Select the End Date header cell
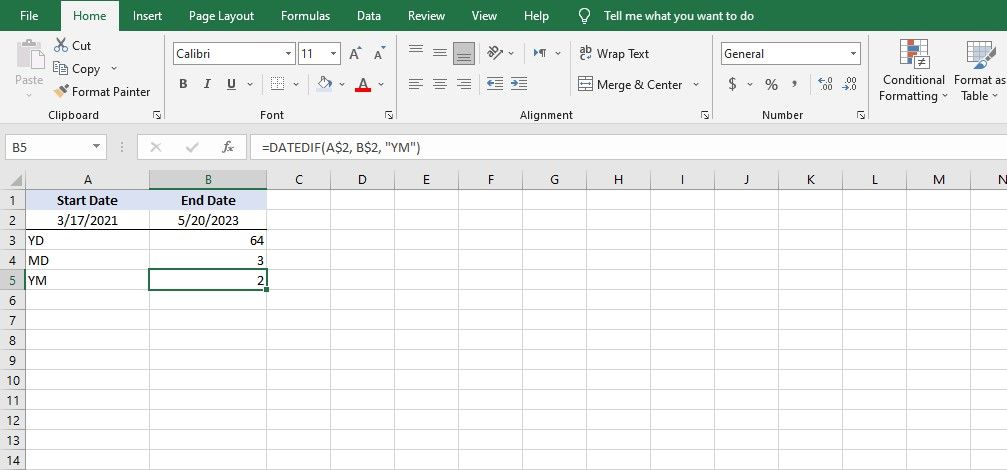 click(x=208, y=200)
